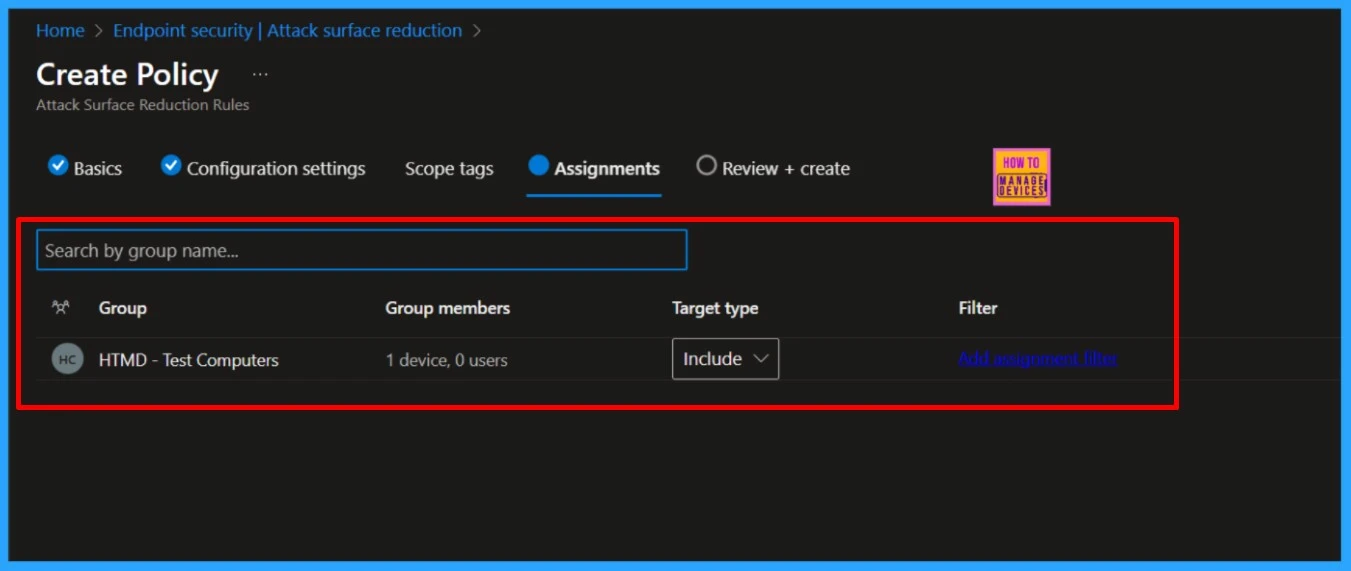Switch to the Scope tags step
Screen dimensions: 1351x571
pos(449,169)
